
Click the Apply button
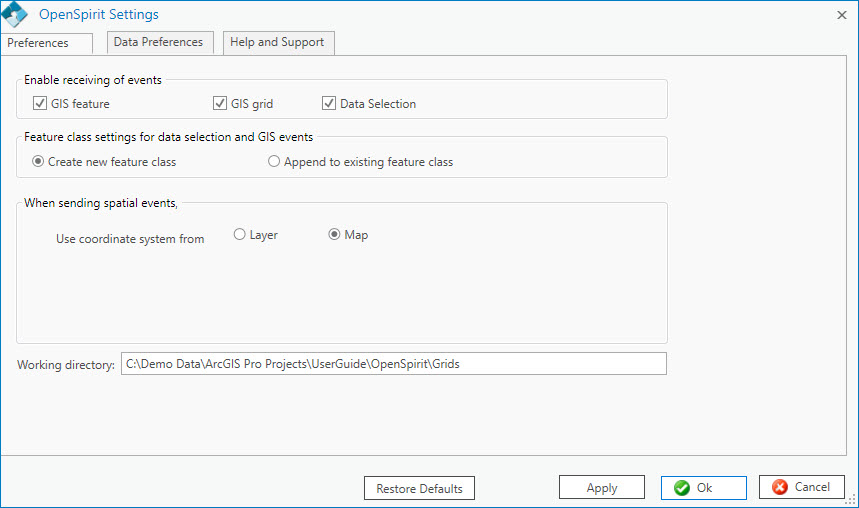coord(602,488)
